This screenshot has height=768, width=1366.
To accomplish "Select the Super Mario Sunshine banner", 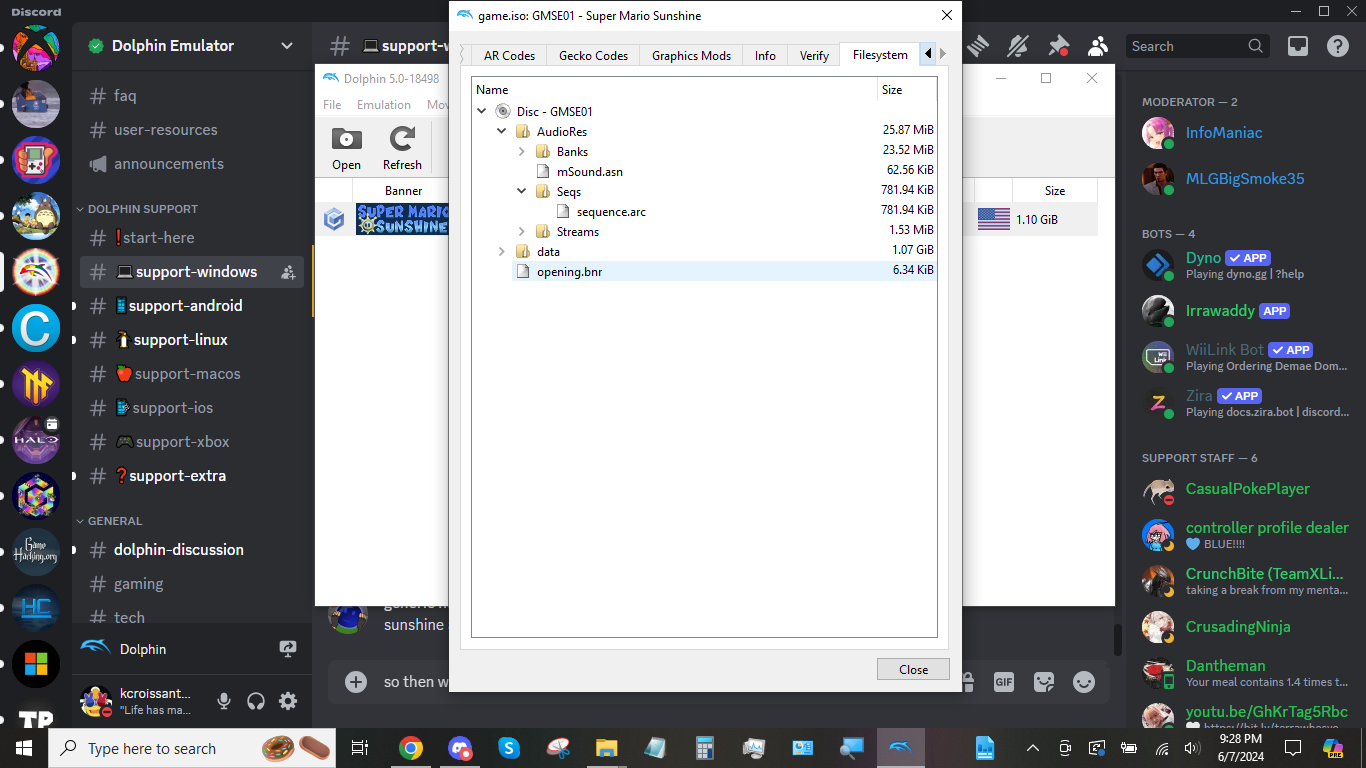I will click(402, 219).
